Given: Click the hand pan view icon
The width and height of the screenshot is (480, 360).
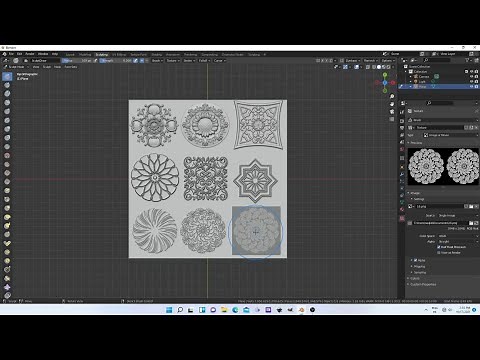Looking at the screenshot, I should (x=392, y=104).
